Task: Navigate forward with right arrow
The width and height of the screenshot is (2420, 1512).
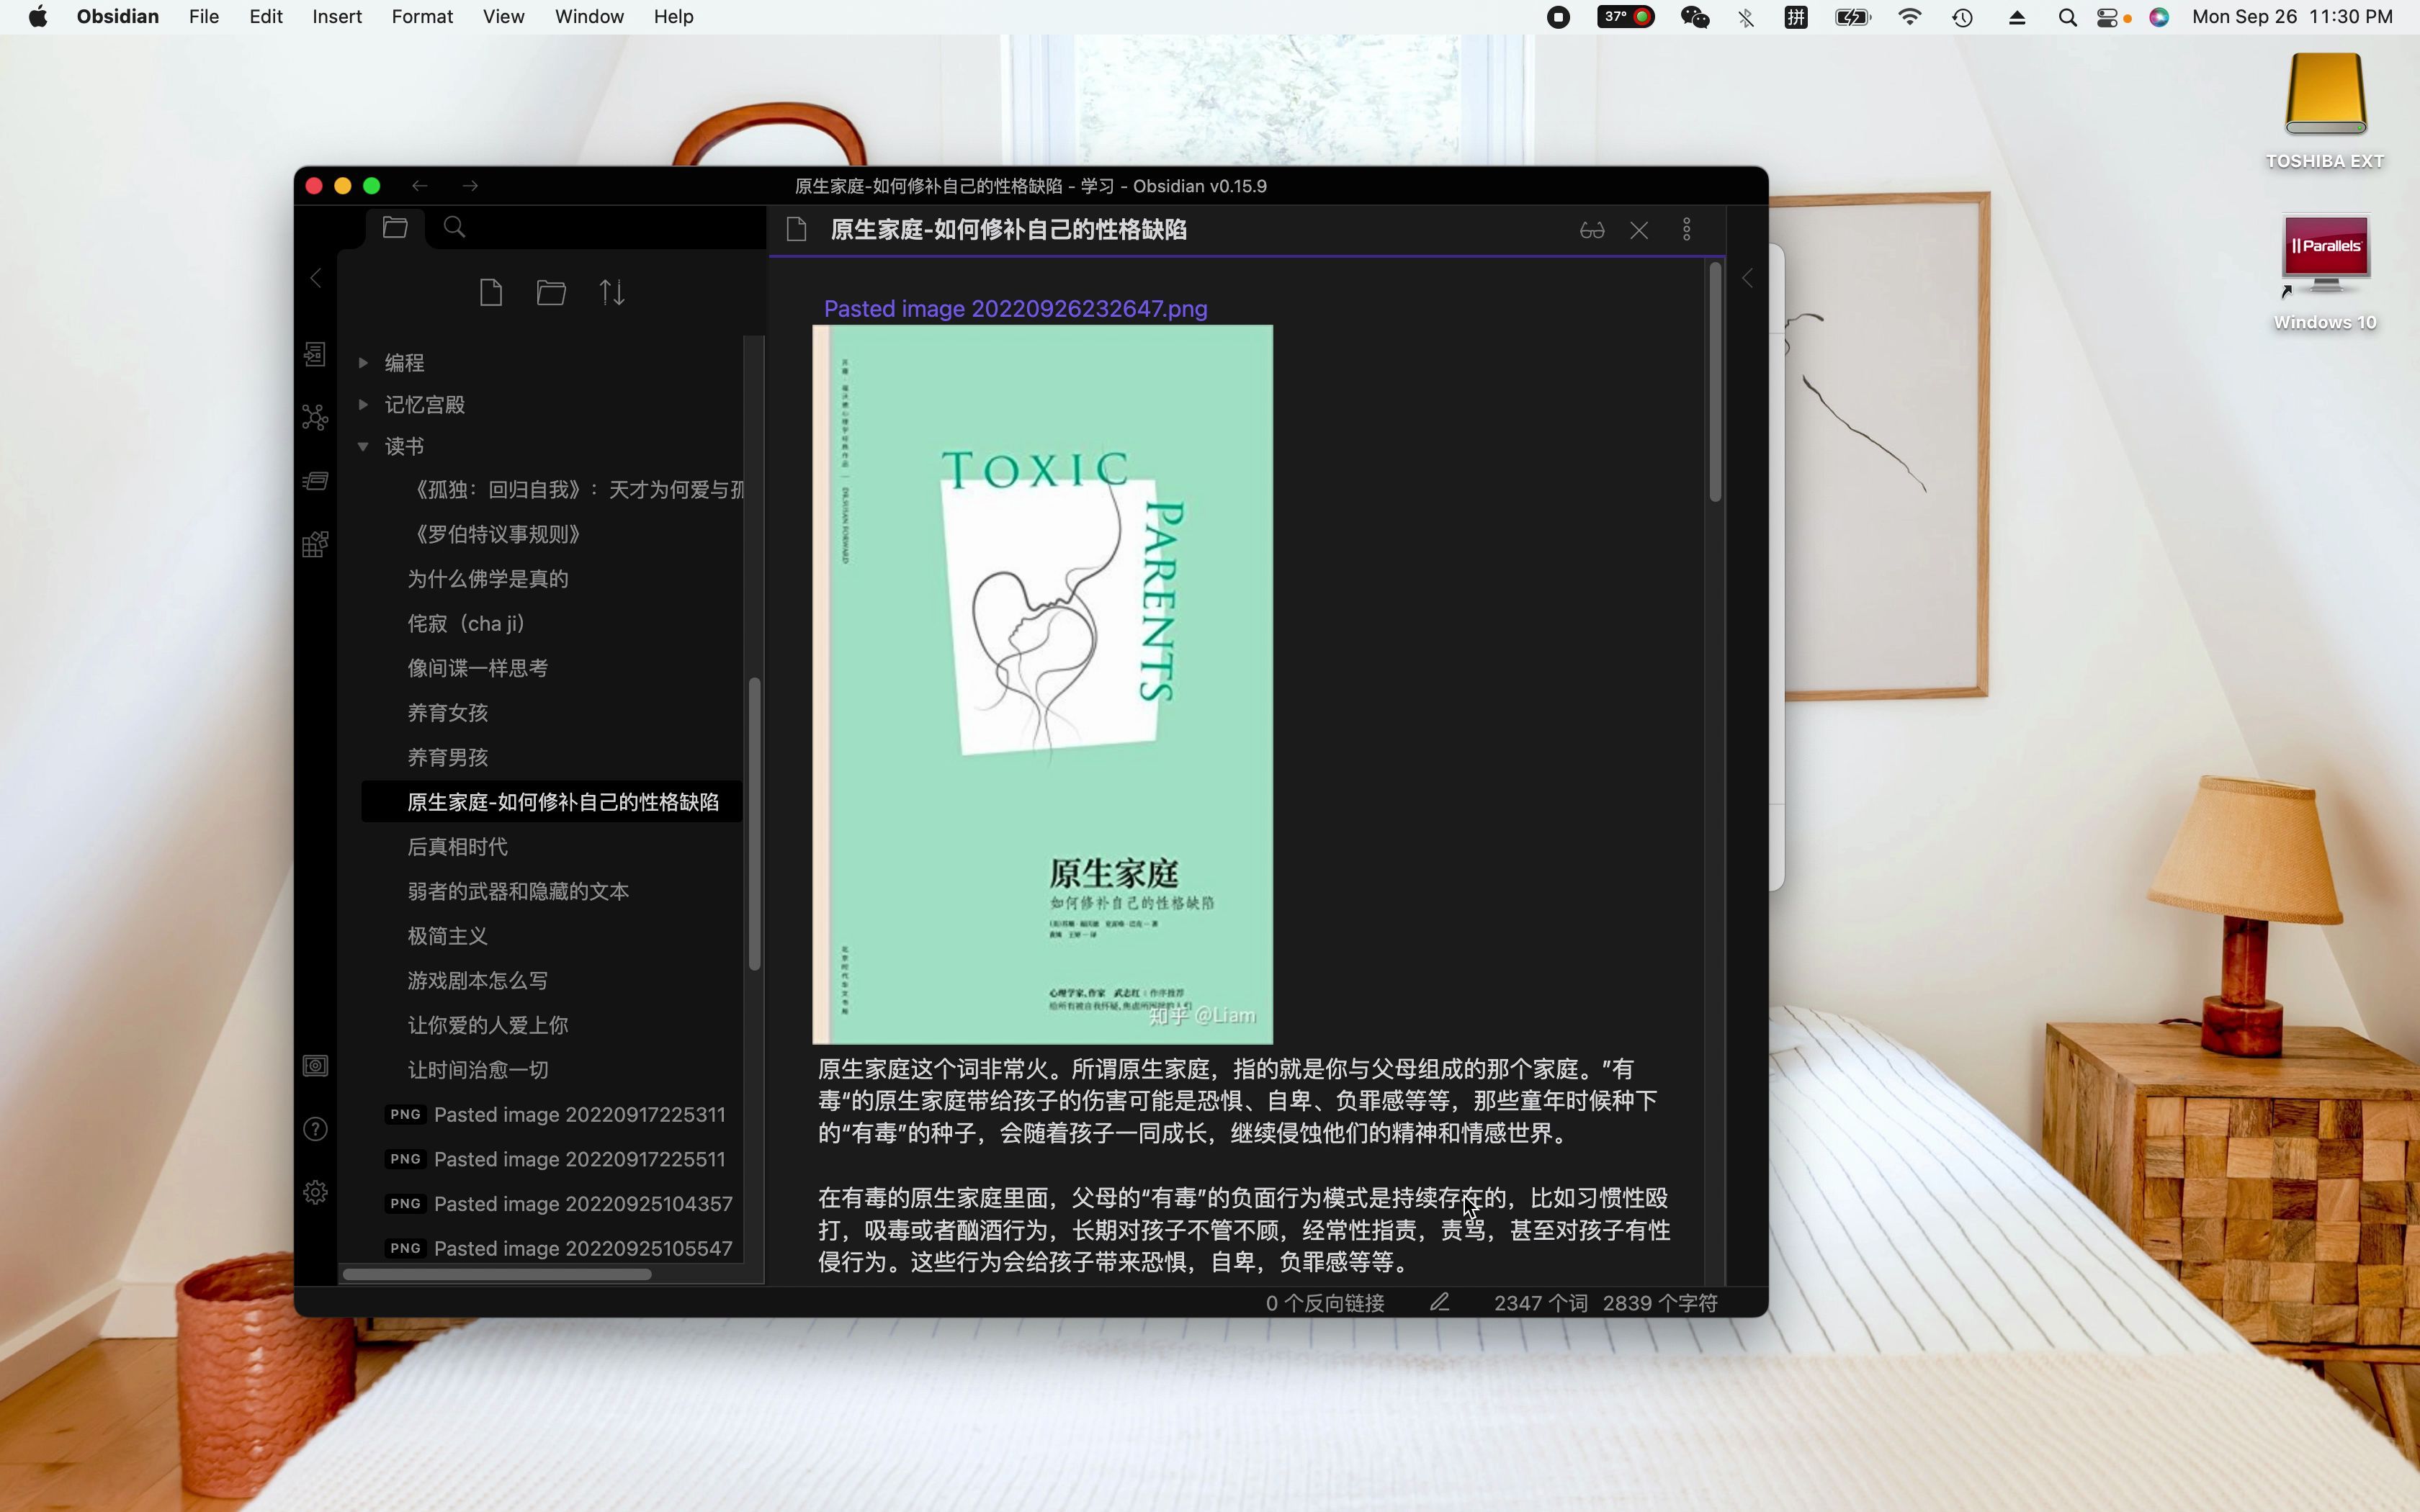Action: coord(470,186)
